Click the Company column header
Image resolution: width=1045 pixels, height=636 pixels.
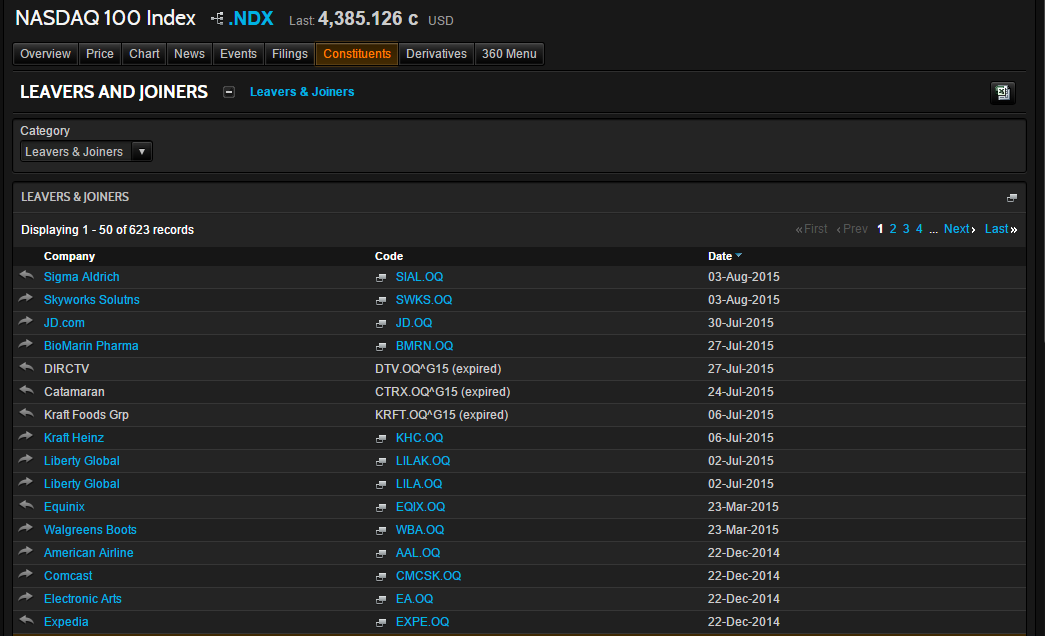pyautogui.click(x=69, y=256)
